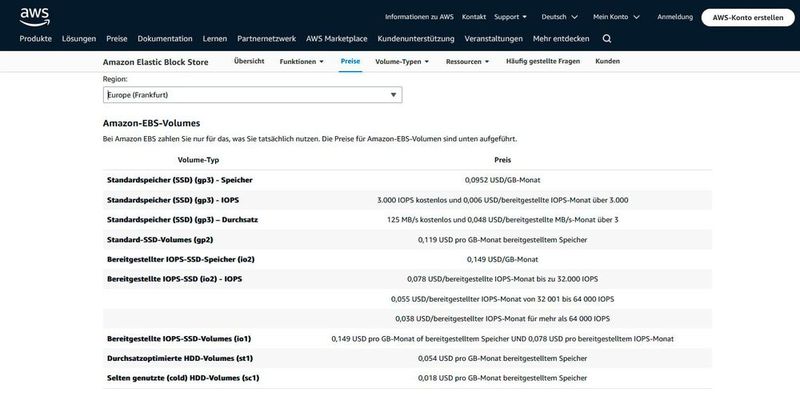Open the Lernen menu
This screenshot has height=400, width=800.
[215, 39]
